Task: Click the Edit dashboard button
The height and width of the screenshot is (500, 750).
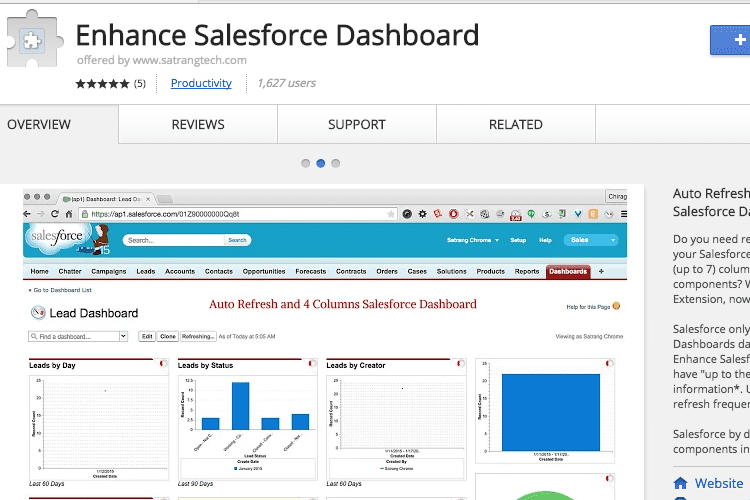Action: [x=147, y=336]
